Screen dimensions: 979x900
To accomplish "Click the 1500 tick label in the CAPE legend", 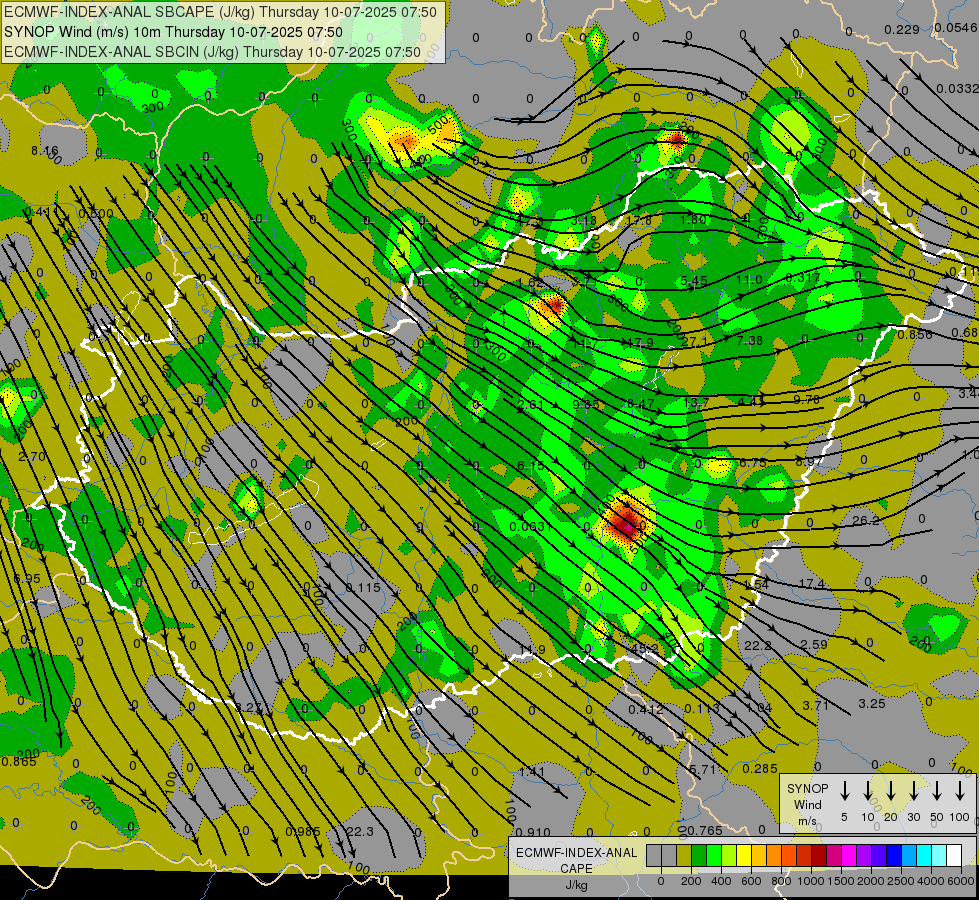I will click(841, 881).
